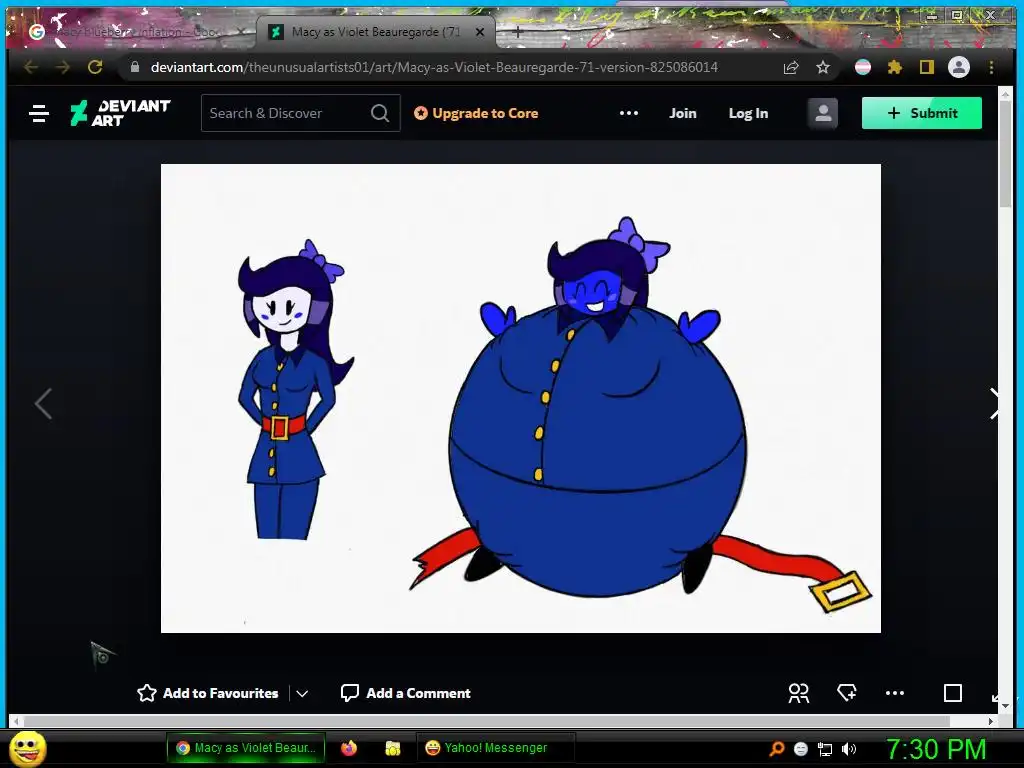Select Chrome Macy as Violet taskbar item
Viewport: 1024px width, 768px height.
247,748
